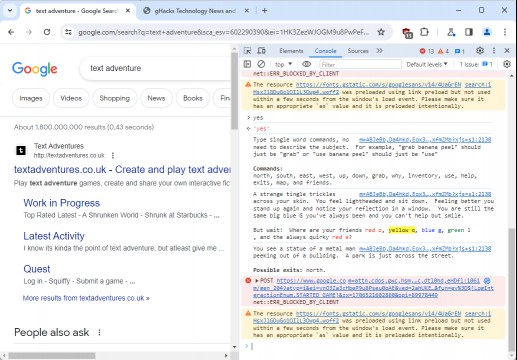The image size is (517, 360).
Task: Click the 13 errors counter
Action: (427, 51)
